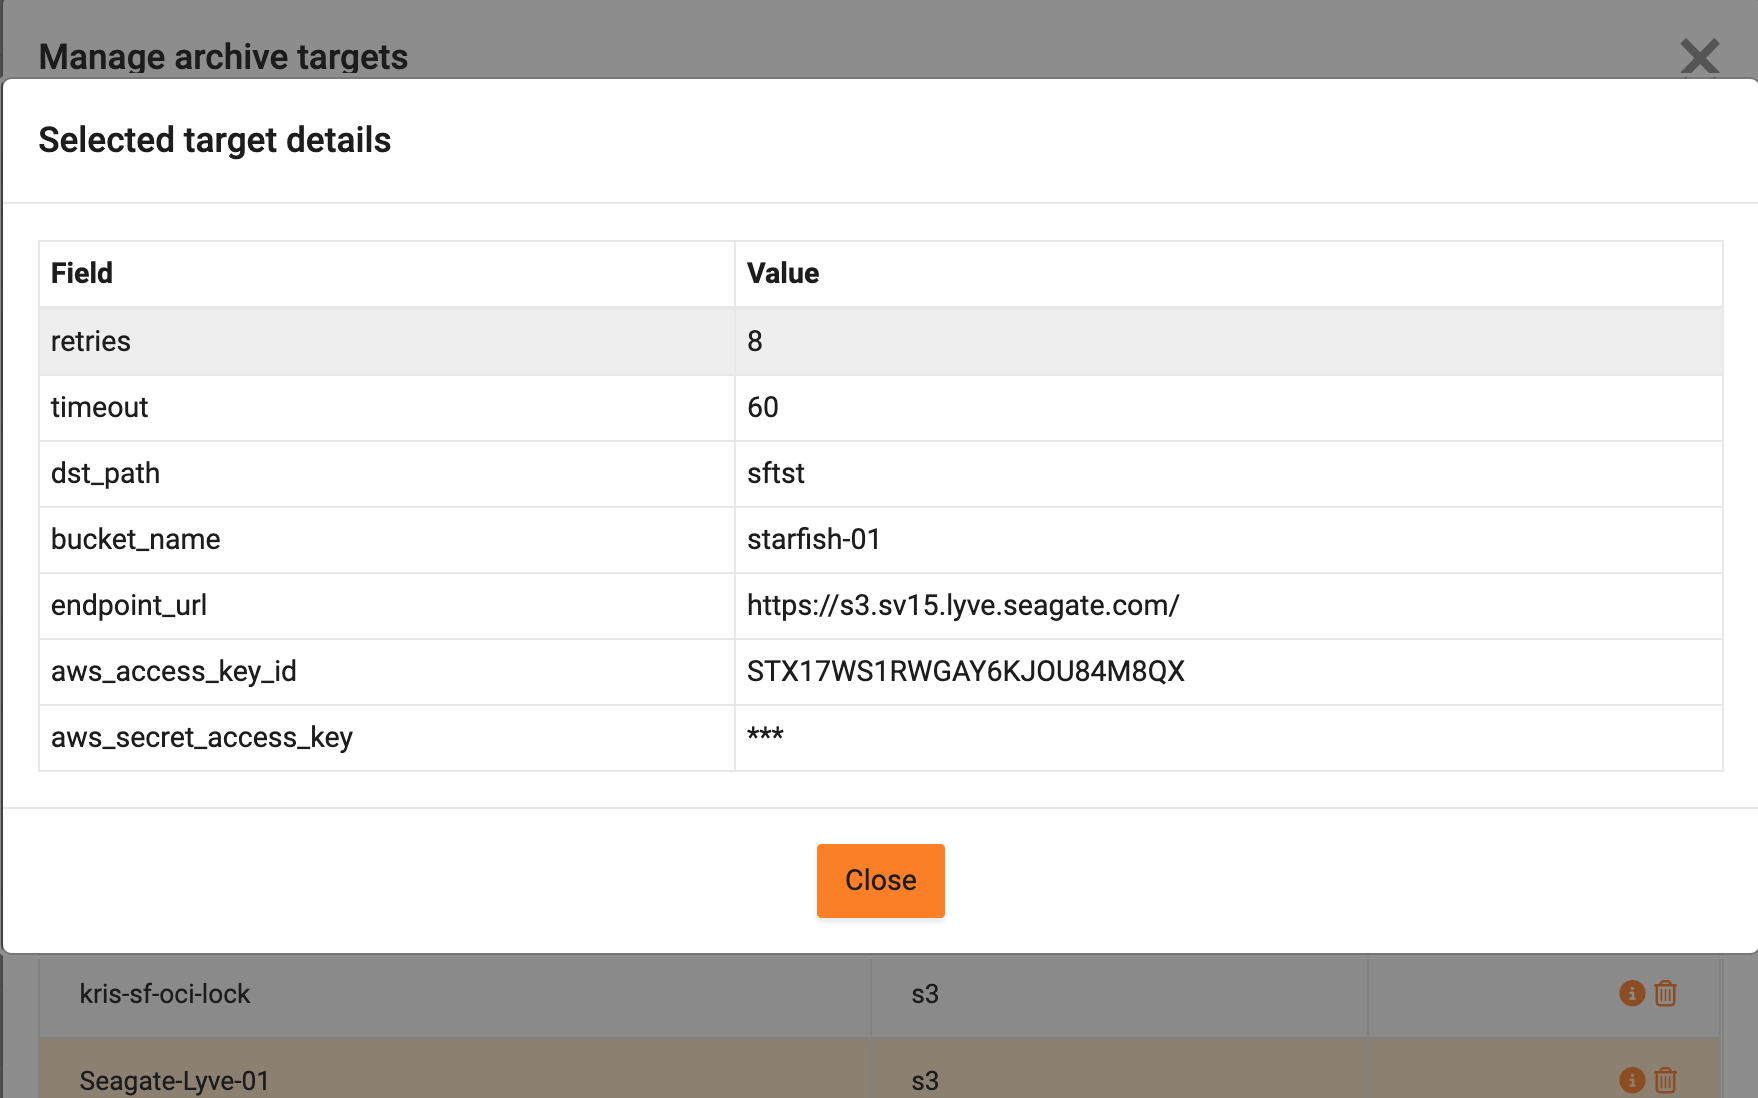This screenshot has height=1098, width=1758.
Task: Click the endpoint_url field name
Action: [x=129, y=605]
